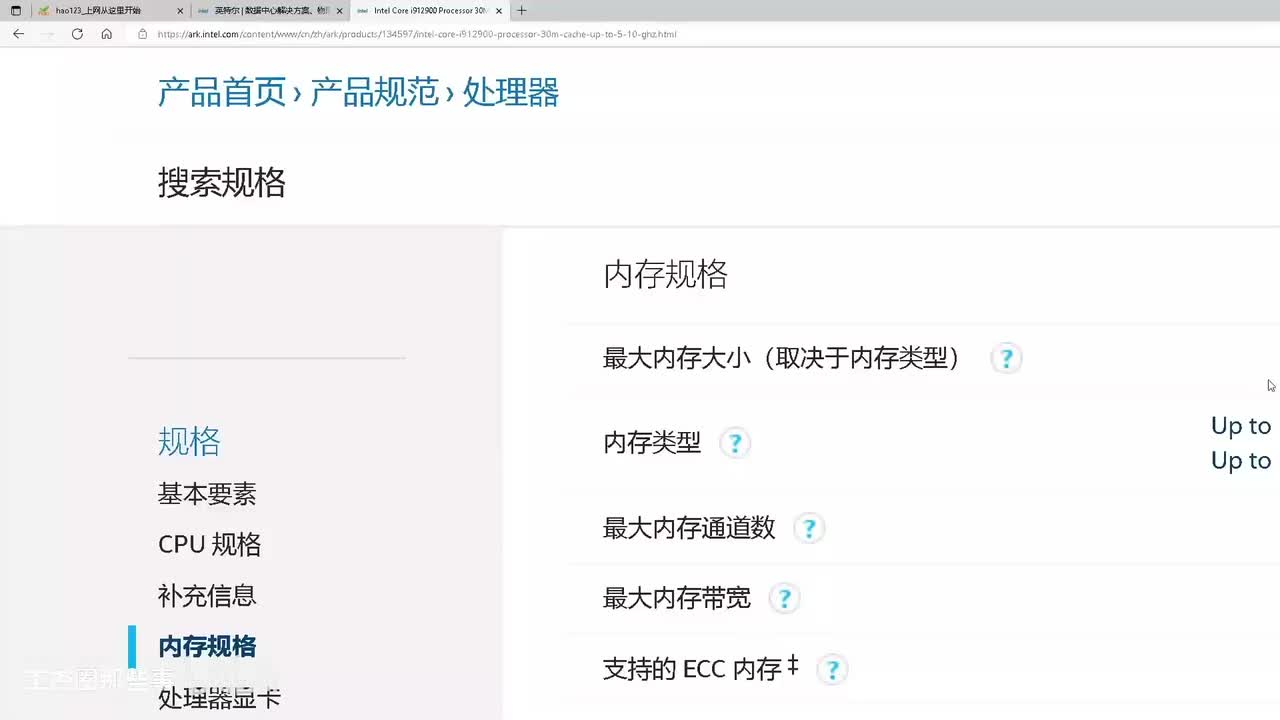Viewport: 1280px width, 720px height.
Task: Click the site info lock icon
Action: [143, 34]
